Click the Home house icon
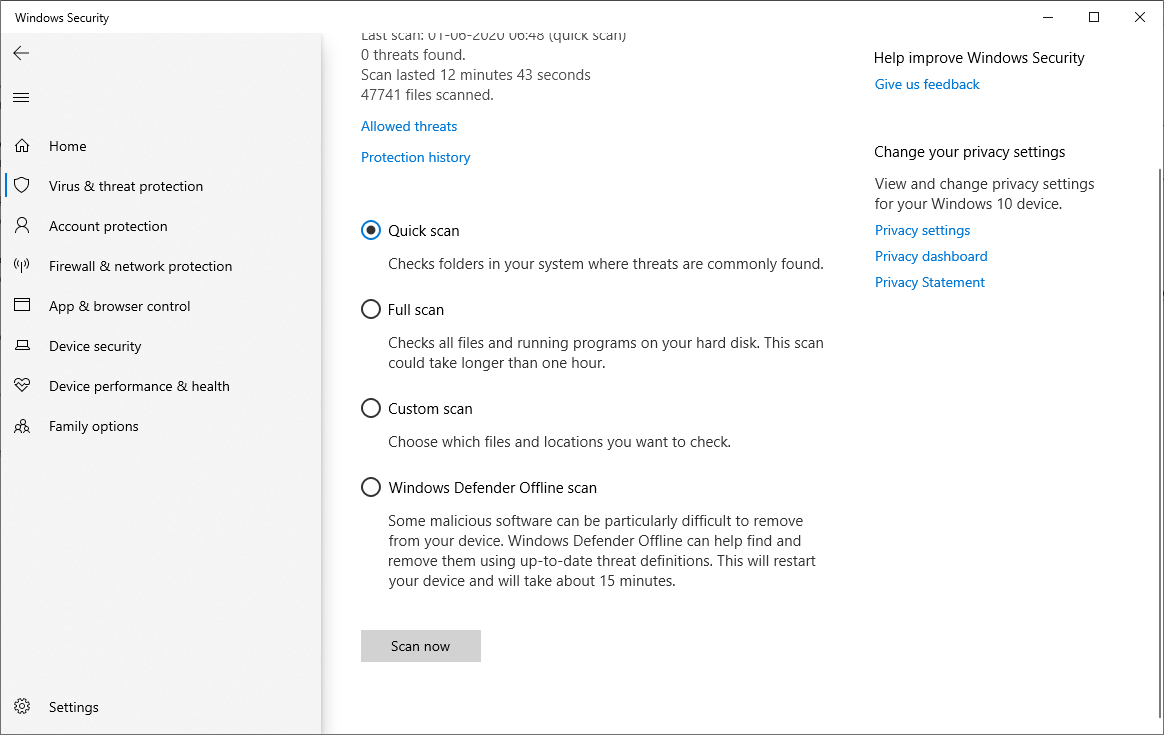Image resolution: width=1164 pixels, height=735 pixels. (22, 146)
